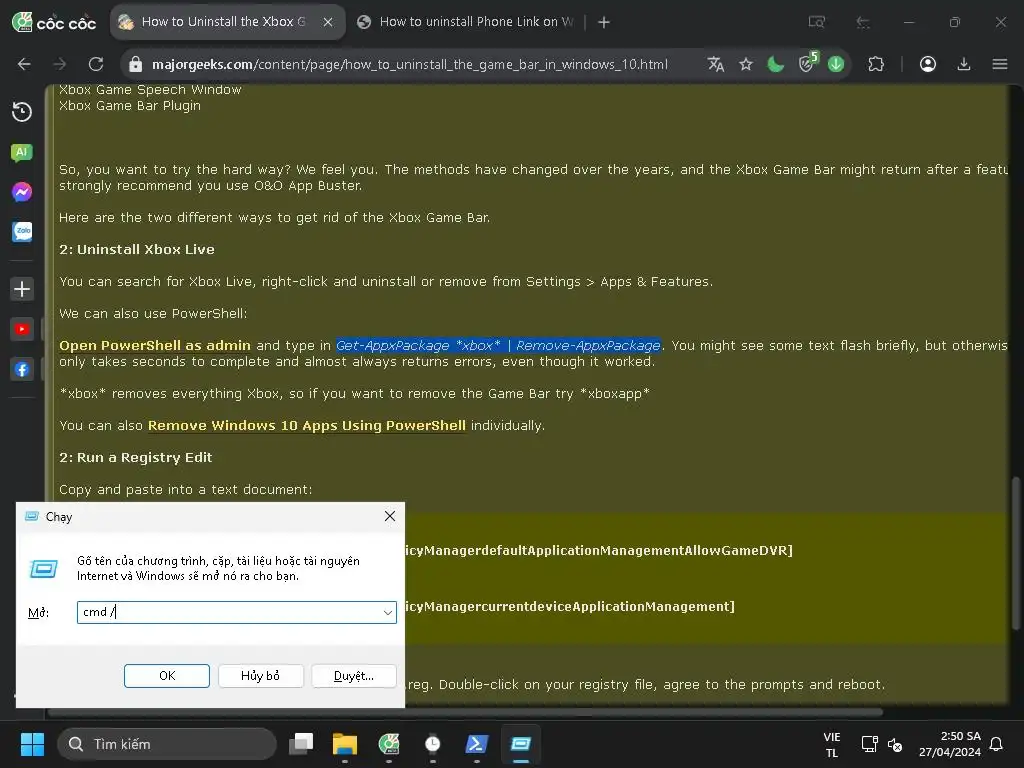Open the browser main menu
The image size is (1024, 768).
click(1000, 64)
